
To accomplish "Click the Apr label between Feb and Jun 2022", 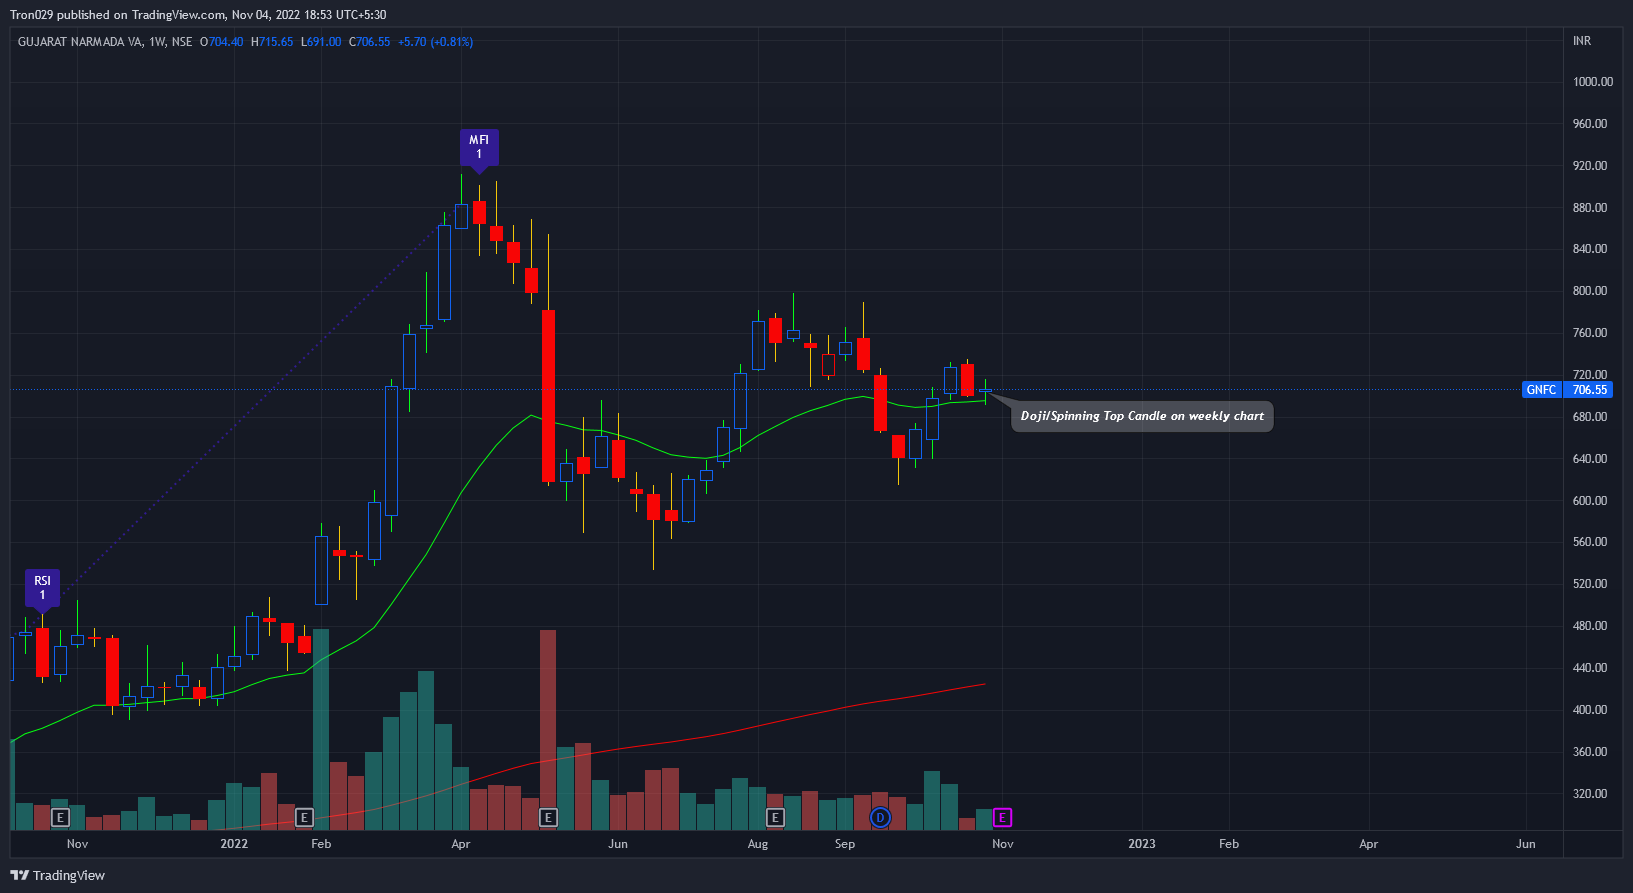I will coord(461,844).
